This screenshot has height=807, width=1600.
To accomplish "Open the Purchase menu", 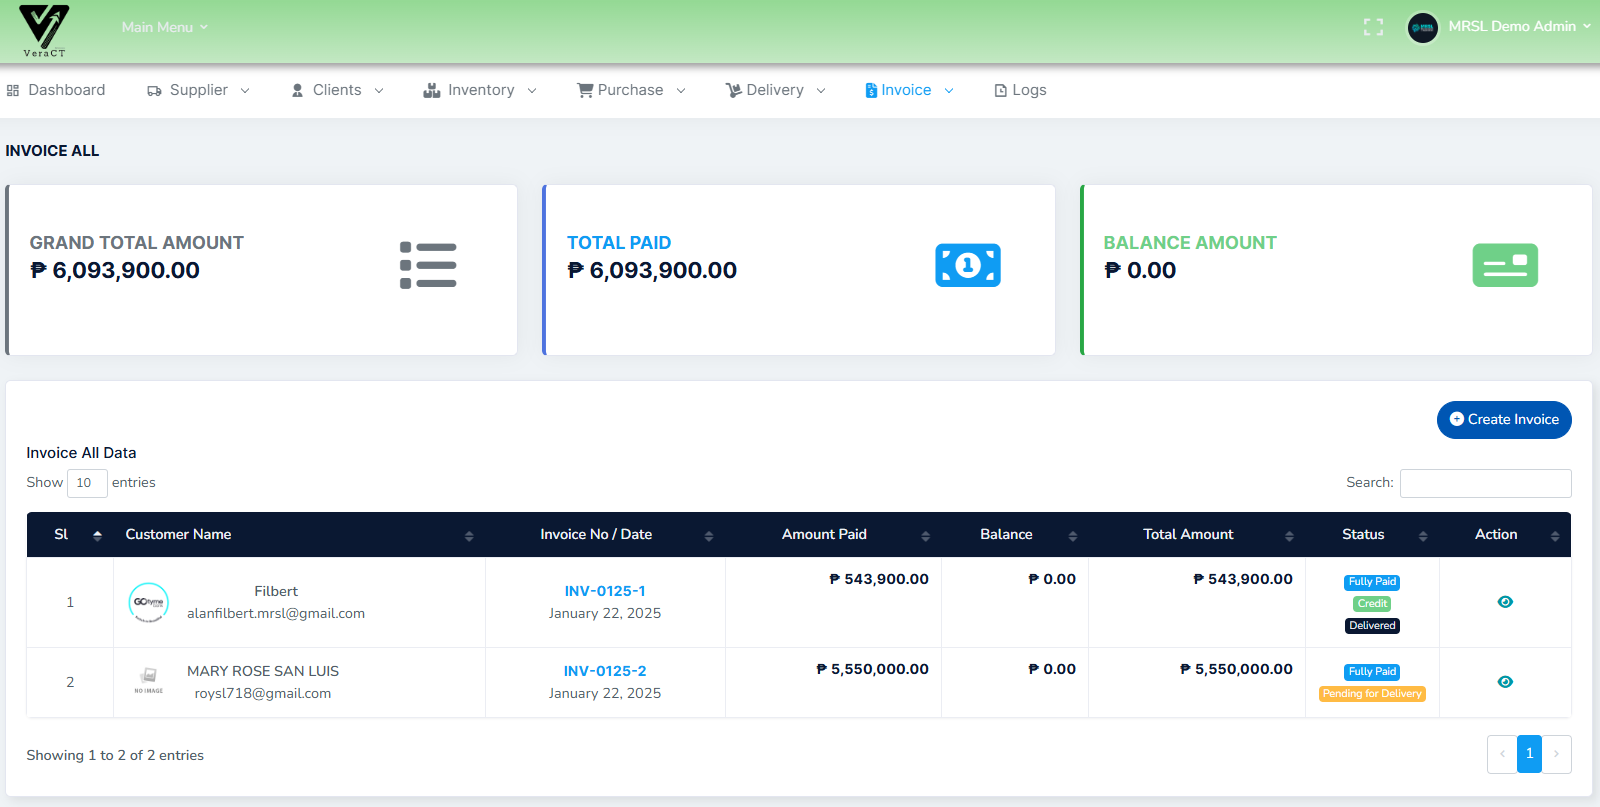I will [x=631, y=90].
